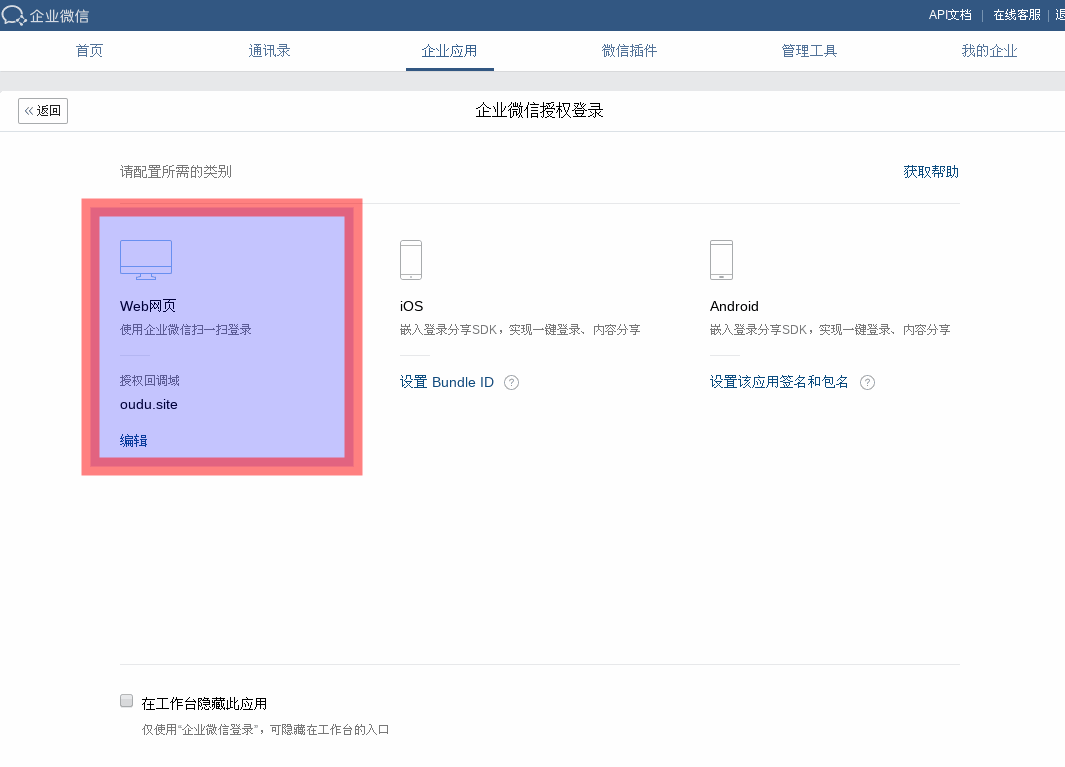This screenshot has width=1065, height=767.
Task: Click 企业微信授权登录 page heading
Action: click(539, 110)
